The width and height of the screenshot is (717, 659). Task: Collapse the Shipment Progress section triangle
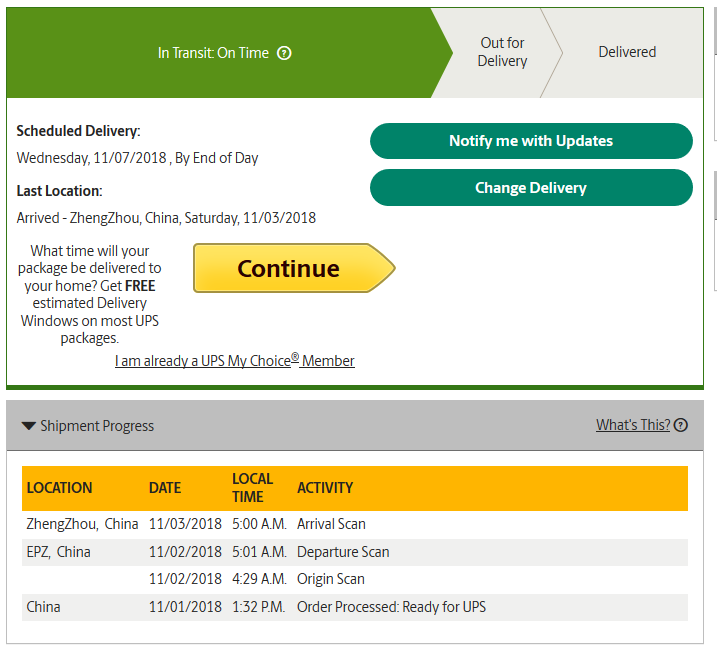(29, 426)
